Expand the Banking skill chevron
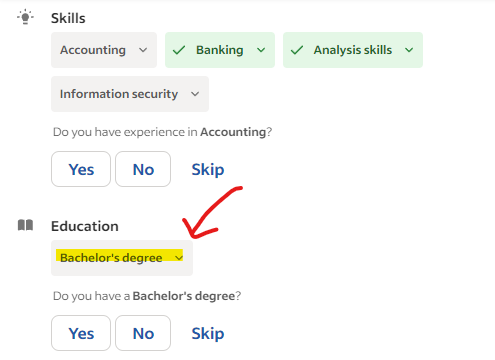The height and width of the screenshot is (360, 495). (x=261, y=50)
